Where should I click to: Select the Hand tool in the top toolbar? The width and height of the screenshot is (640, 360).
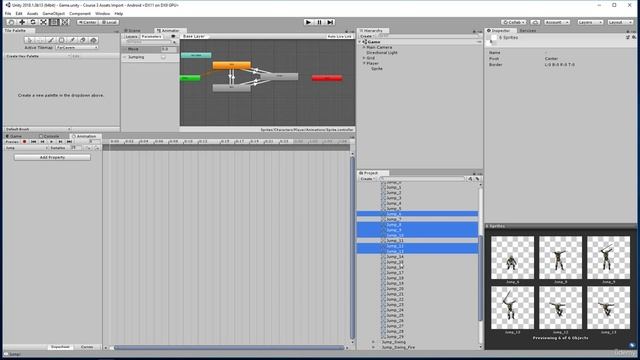[11, 22]
